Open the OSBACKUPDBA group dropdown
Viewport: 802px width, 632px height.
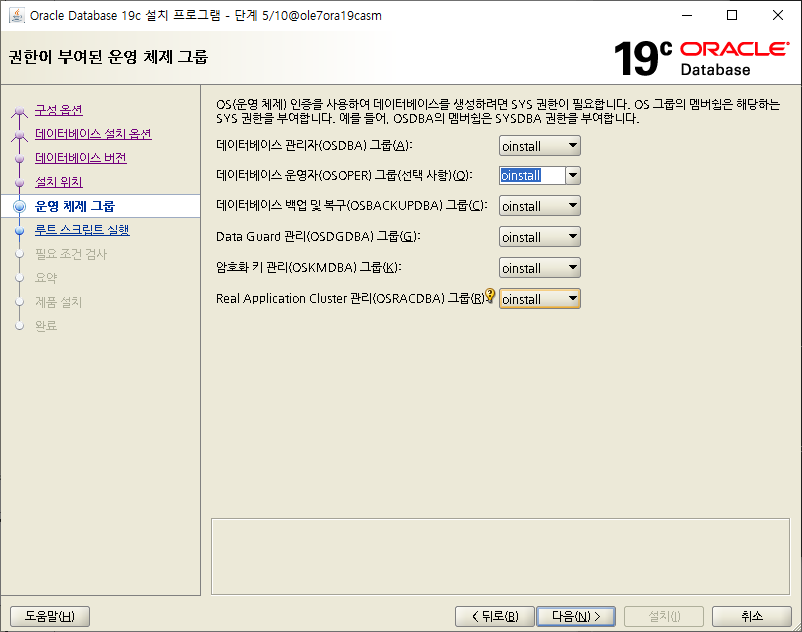540,206
